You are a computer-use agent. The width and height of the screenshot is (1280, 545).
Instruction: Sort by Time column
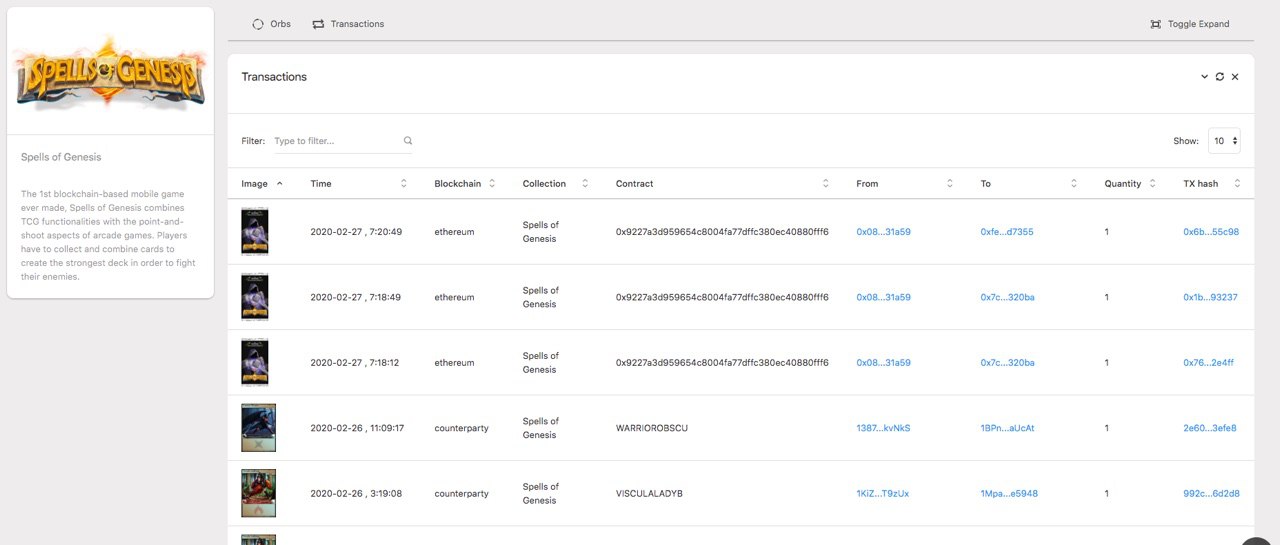coord(359,184)
